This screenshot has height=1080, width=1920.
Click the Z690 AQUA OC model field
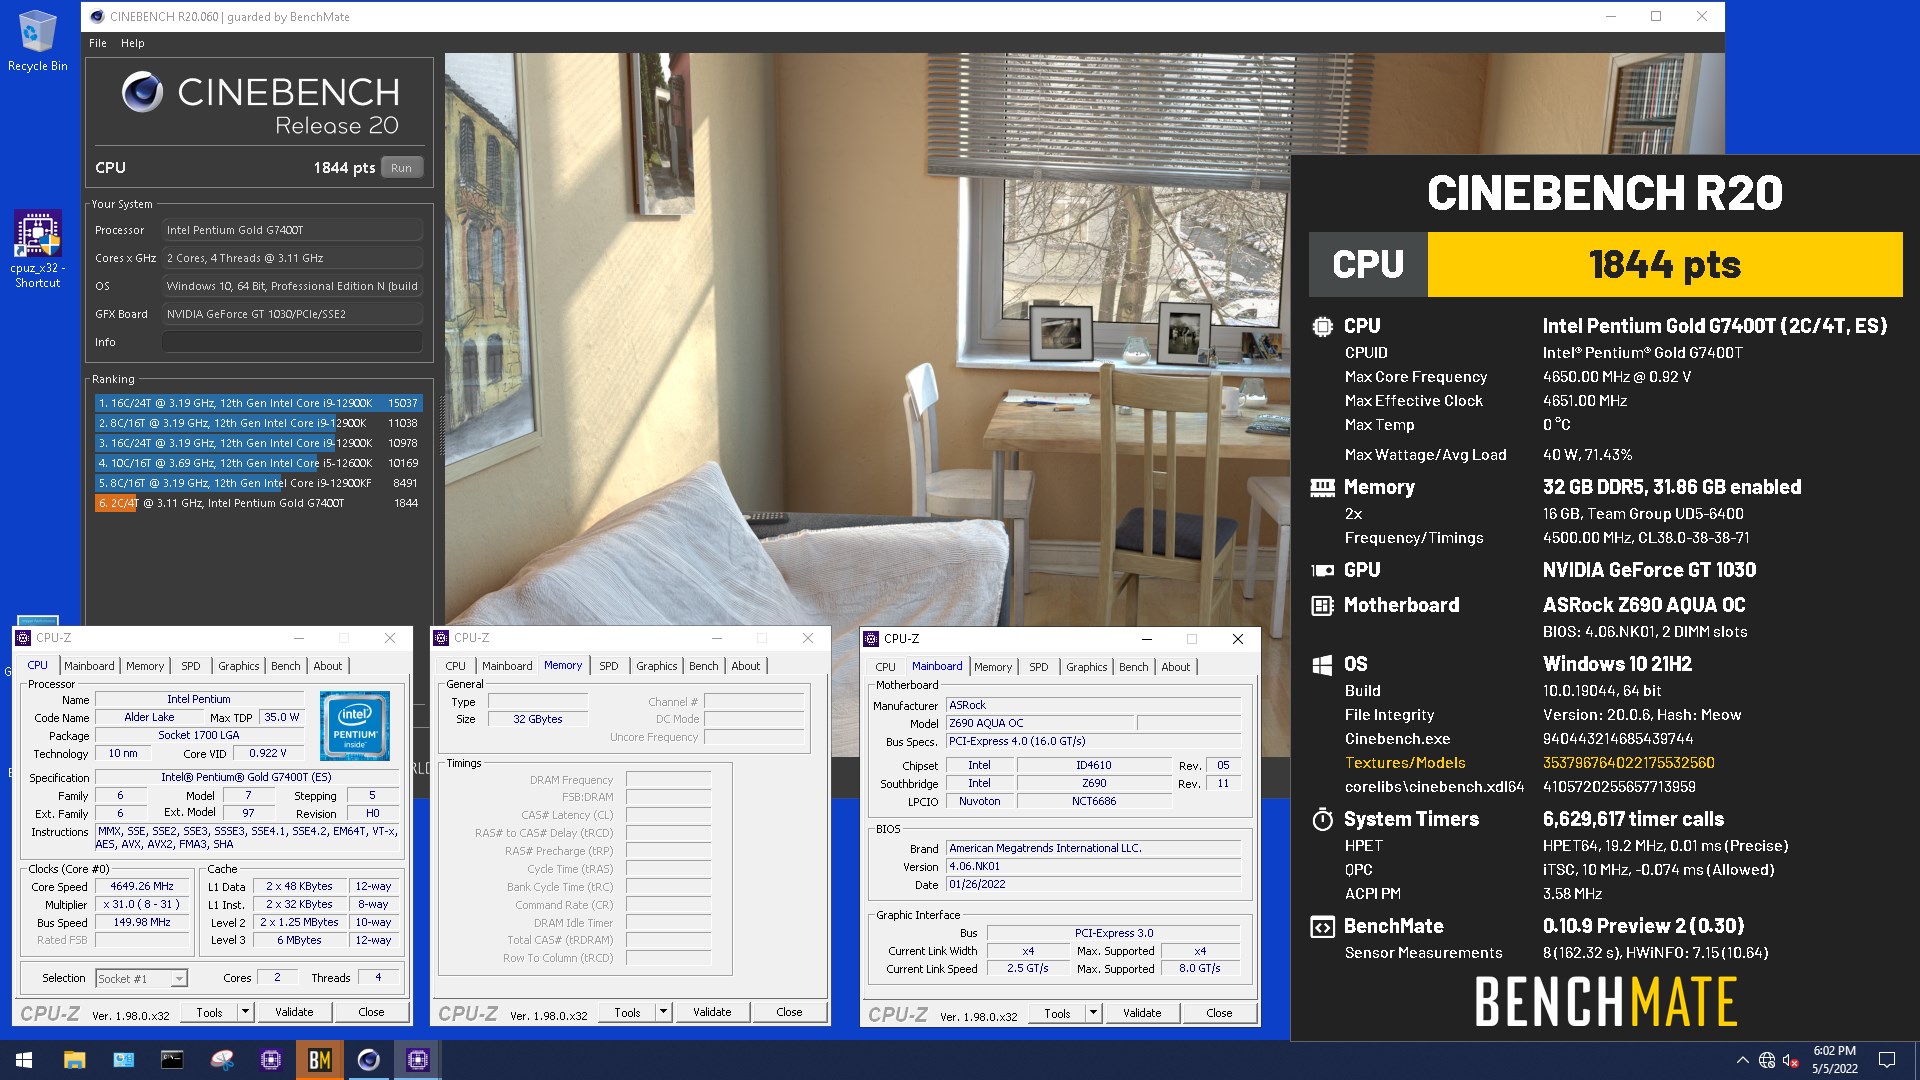(x=1040, y=723)
